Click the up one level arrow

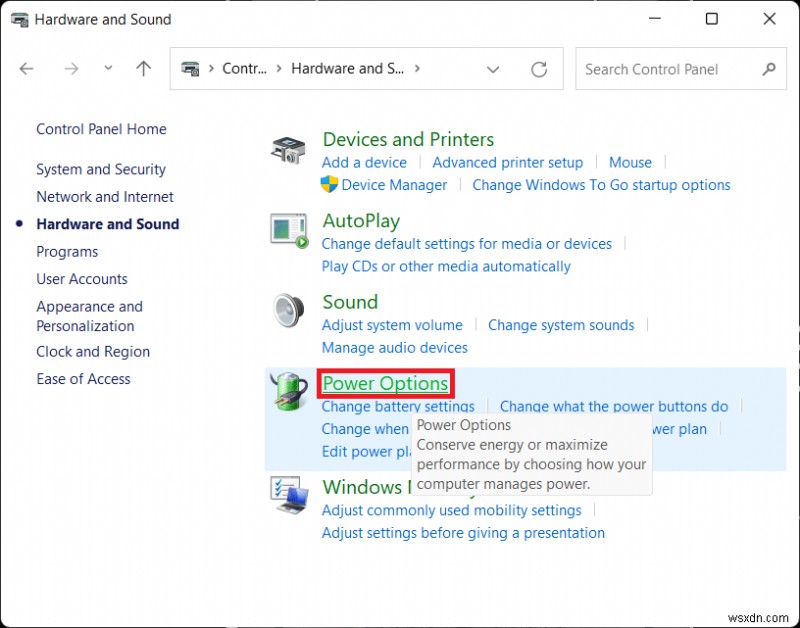pos(143,68)
